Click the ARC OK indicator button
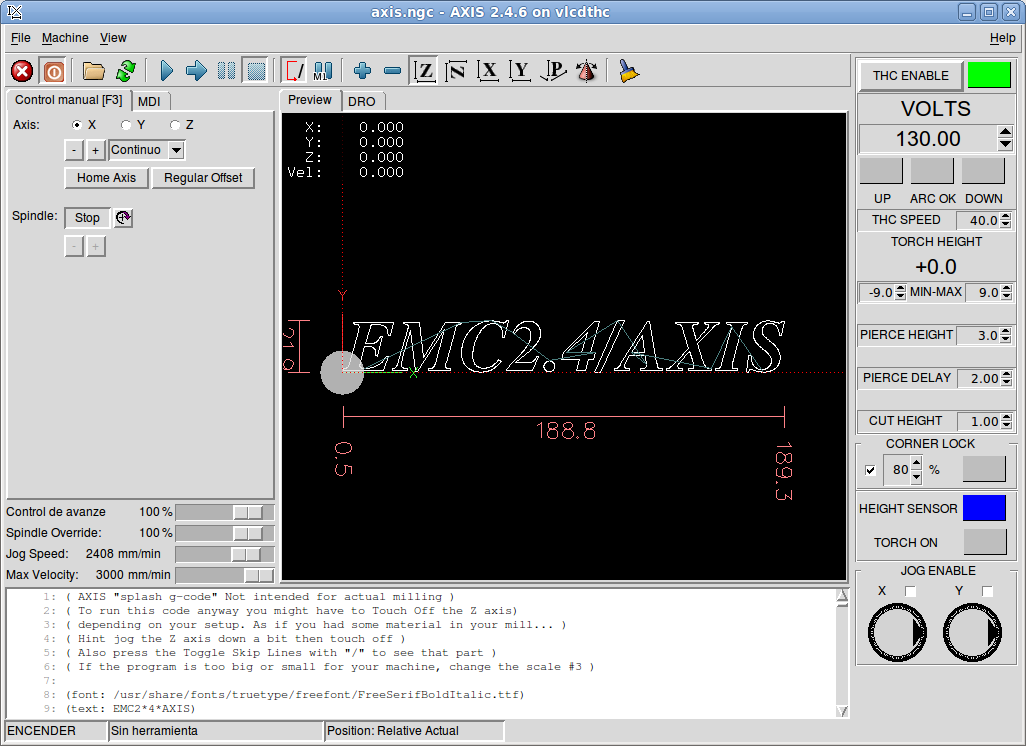This screenshot has width=1026, height=746. [x=932, y=171]
